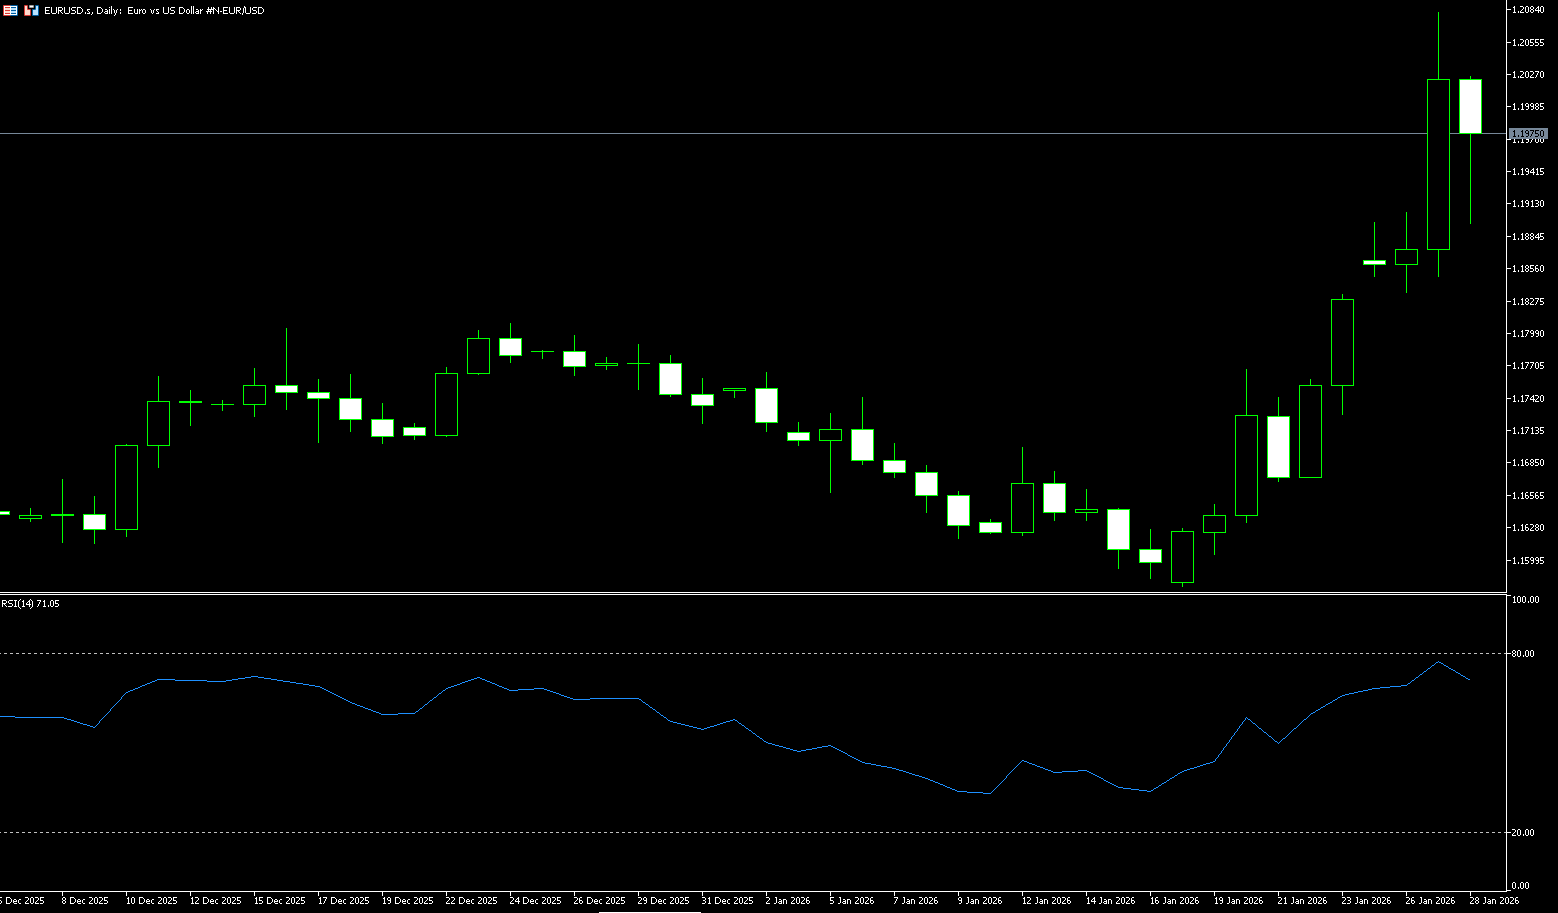Viewport: 1558px width, 913px height.
Task: Grab the divider between price chart and RSI
Action: (750, 594)
